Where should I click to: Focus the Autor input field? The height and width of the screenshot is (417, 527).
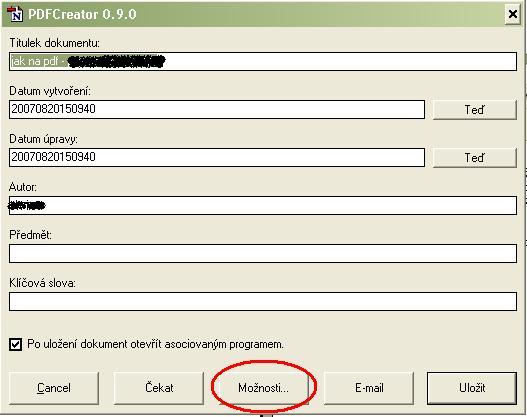pyautogui.click(x=263, y=206)
